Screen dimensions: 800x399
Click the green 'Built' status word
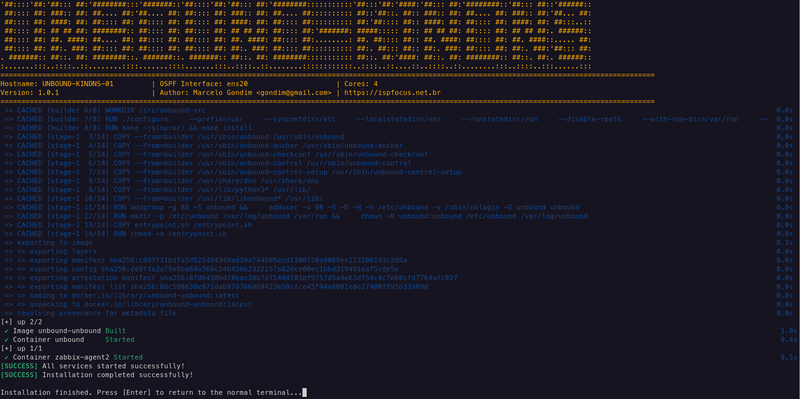(x=115, y=331)
